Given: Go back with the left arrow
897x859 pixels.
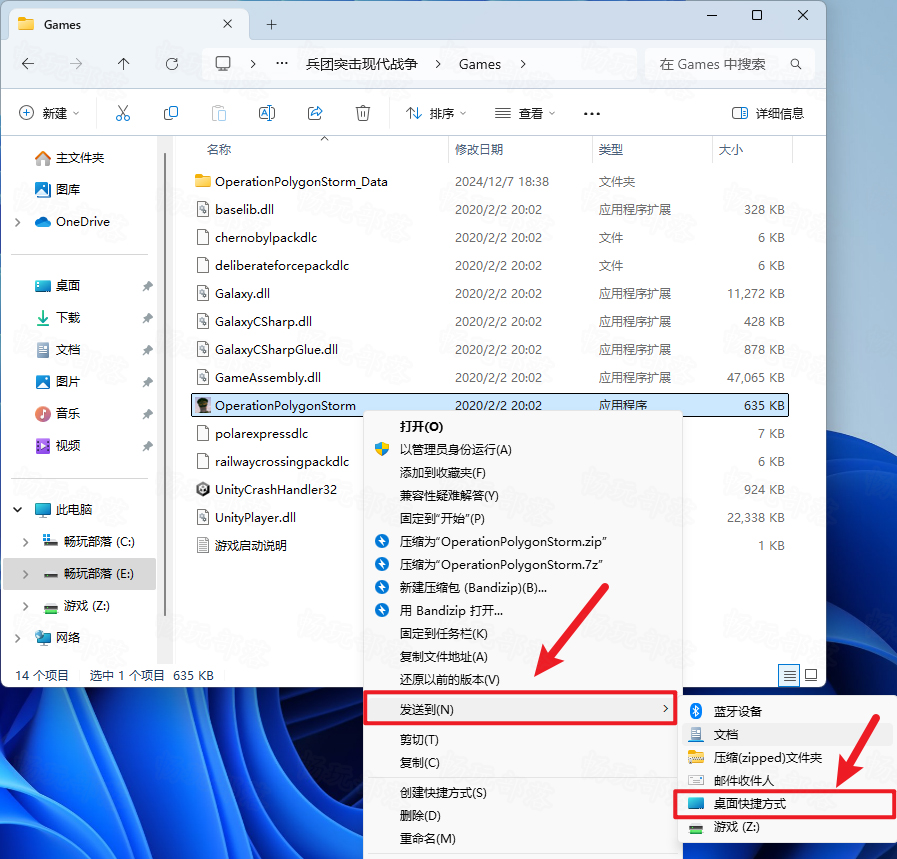Looking at the screenshot, I should (27, 64).
